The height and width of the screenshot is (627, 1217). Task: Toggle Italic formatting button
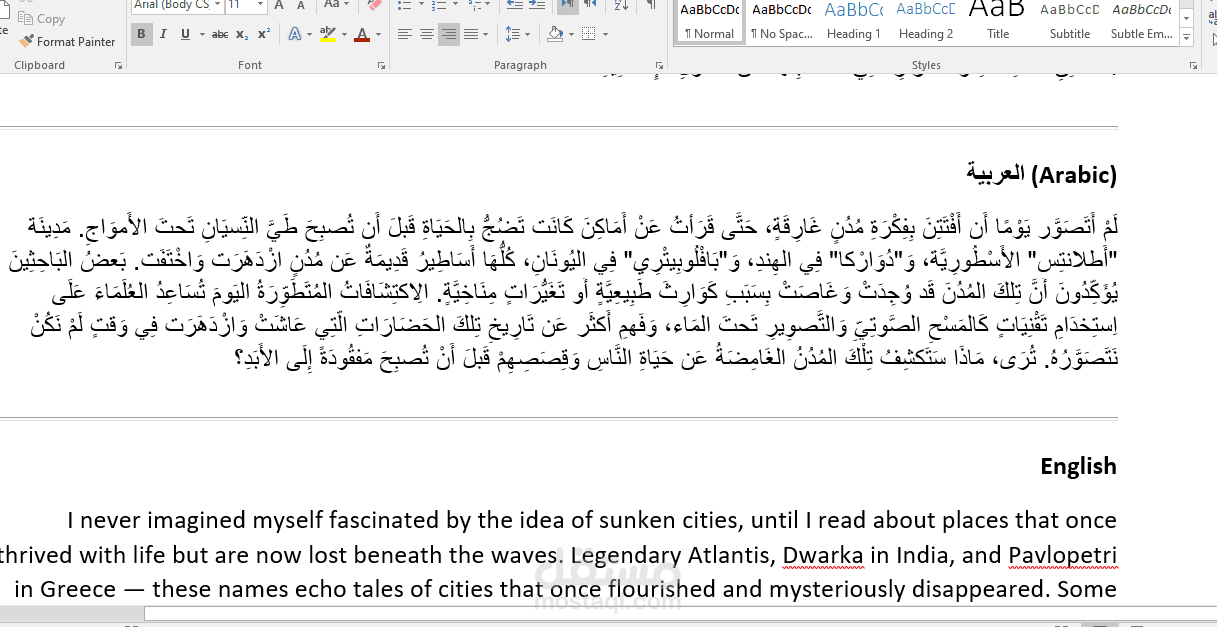[x=163, y=34]
